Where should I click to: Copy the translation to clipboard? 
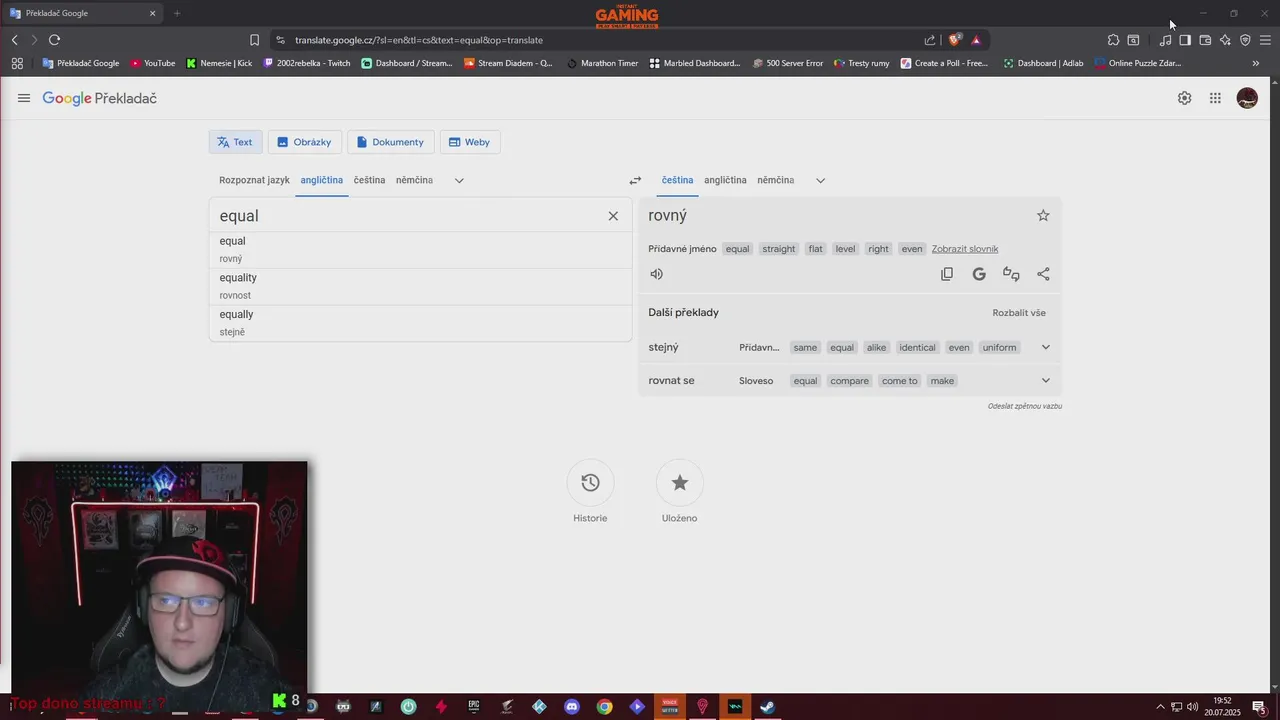coord(947,274)
